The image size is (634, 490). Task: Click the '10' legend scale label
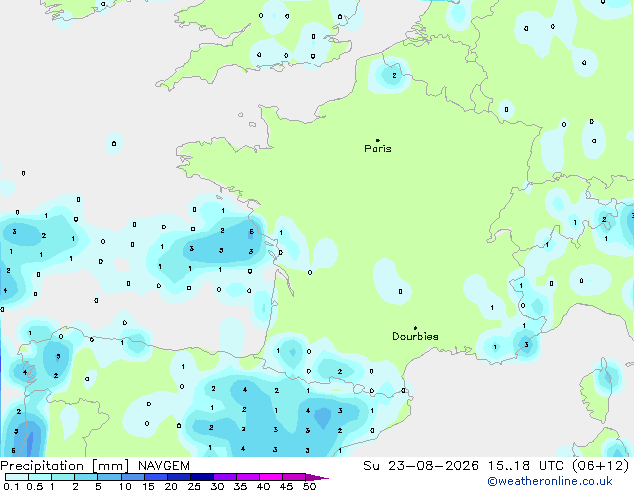(x=125, y=486)
